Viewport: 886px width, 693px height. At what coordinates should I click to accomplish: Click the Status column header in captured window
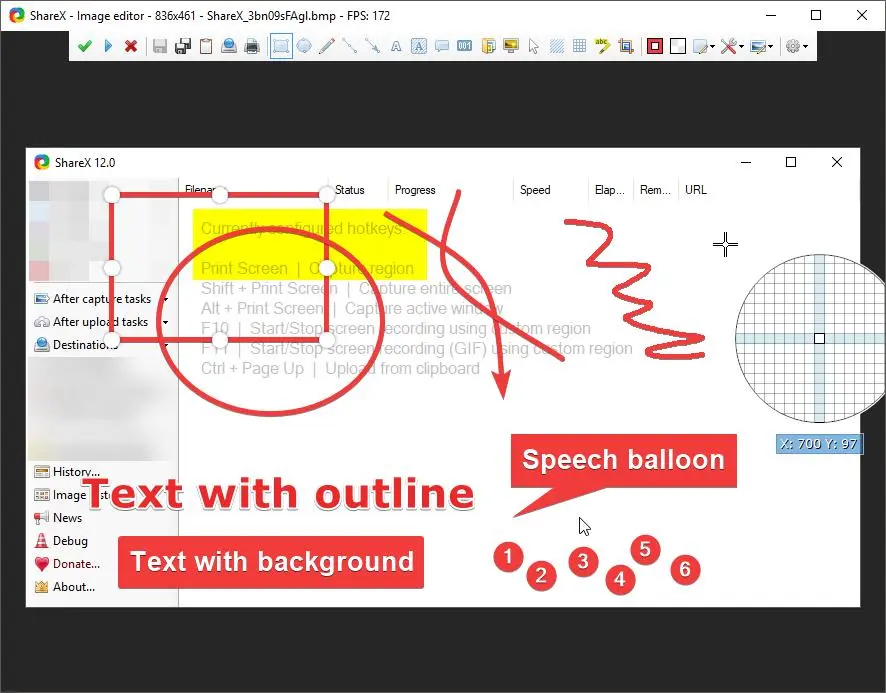[350, 190]
